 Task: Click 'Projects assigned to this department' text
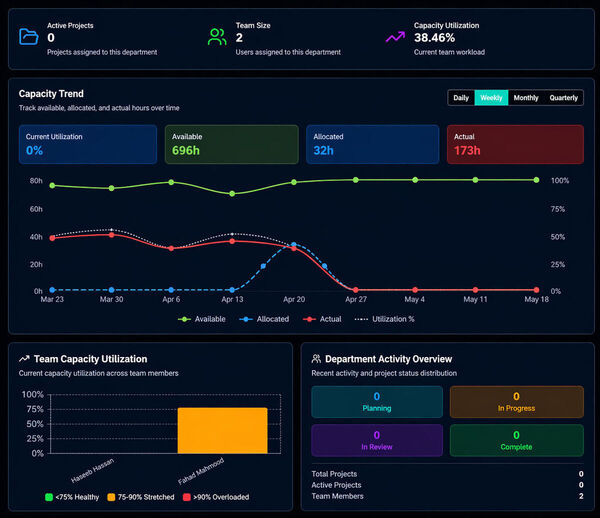102,52
